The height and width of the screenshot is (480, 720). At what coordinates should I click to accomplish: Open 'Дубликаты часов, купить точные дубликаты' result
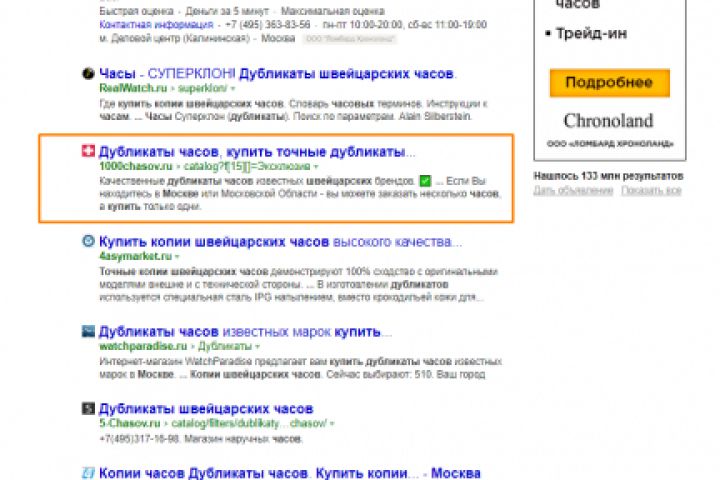(257, 152)
